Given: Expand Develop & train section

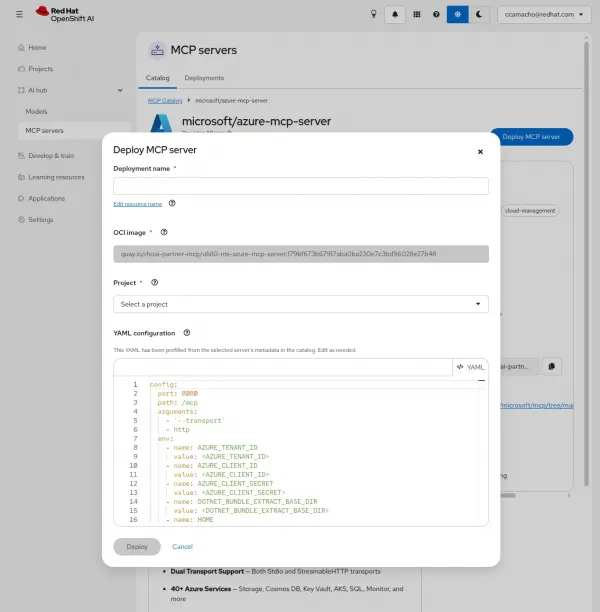Looking at the screenshot, I should [51, 156].
